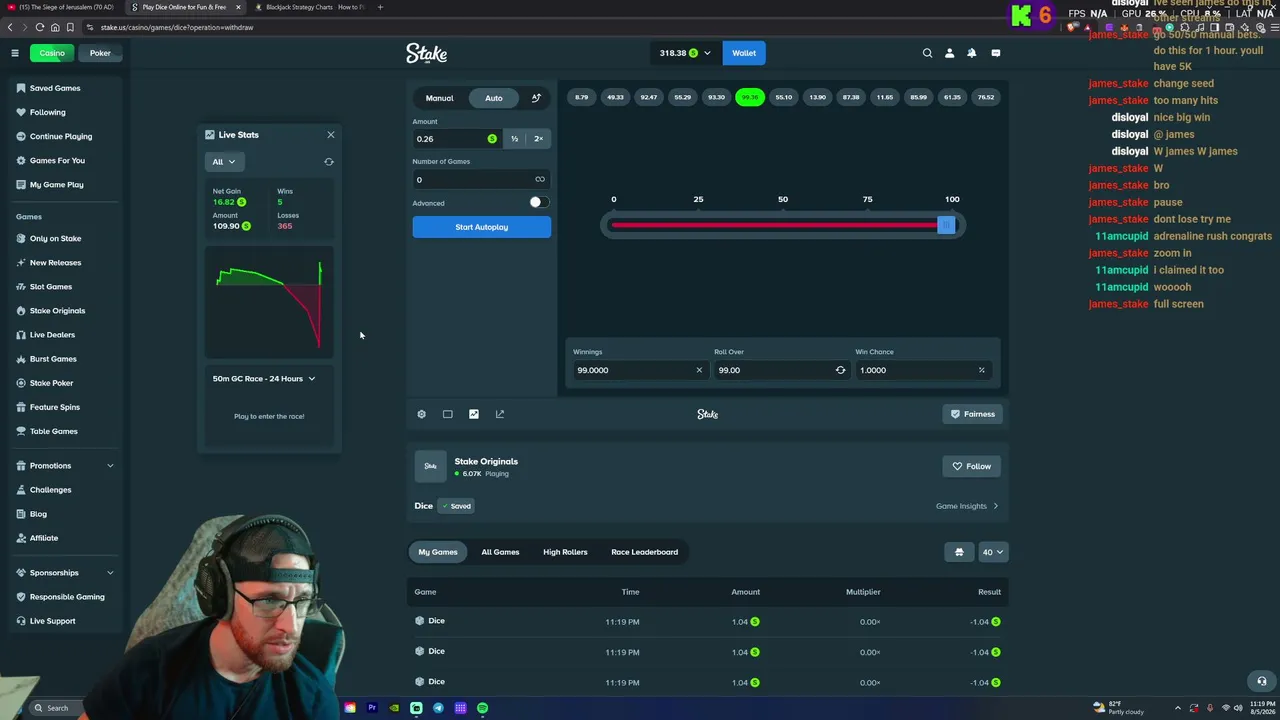Switch the dice game to theatre mode

pos(447,414)
